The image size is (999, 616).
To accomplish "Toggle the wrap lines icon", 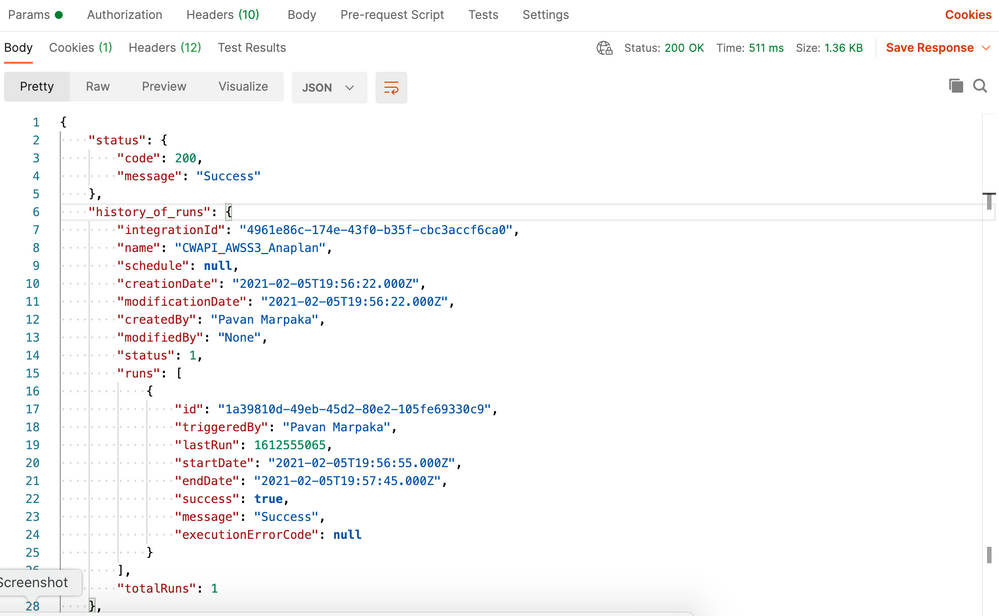I will [x=391, y=87].
